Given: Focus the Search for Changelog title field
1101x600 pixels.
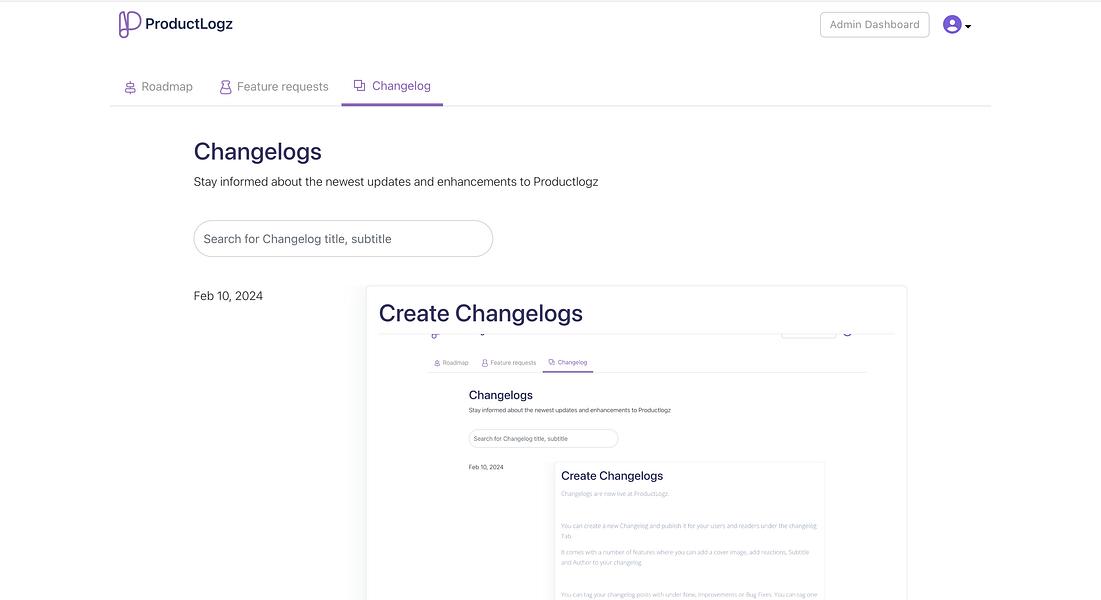Looking at the screenshot, I should (x=343, y=239).
